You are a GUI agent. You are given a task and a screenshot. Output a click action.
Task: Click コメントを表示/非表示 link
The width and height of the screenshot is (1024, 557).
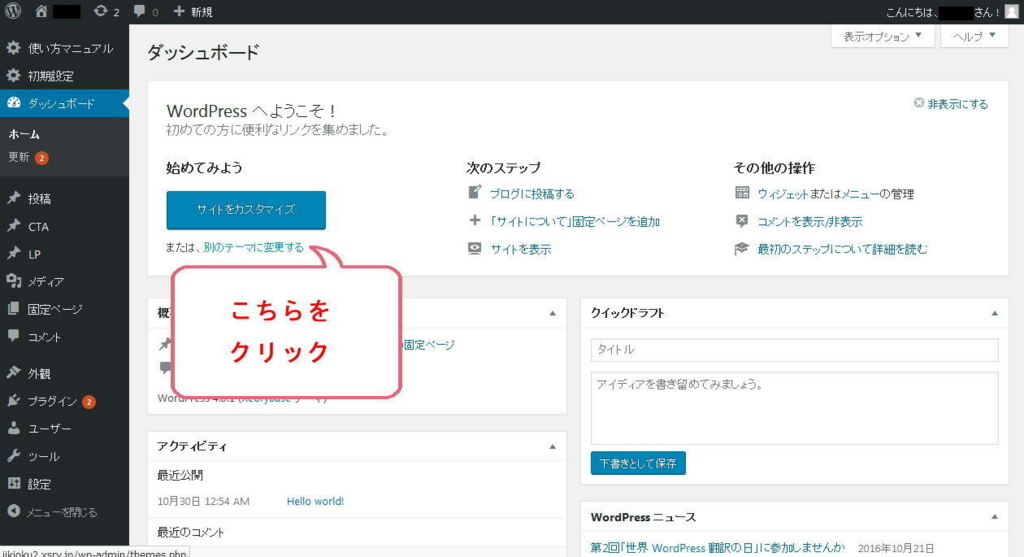810,221
